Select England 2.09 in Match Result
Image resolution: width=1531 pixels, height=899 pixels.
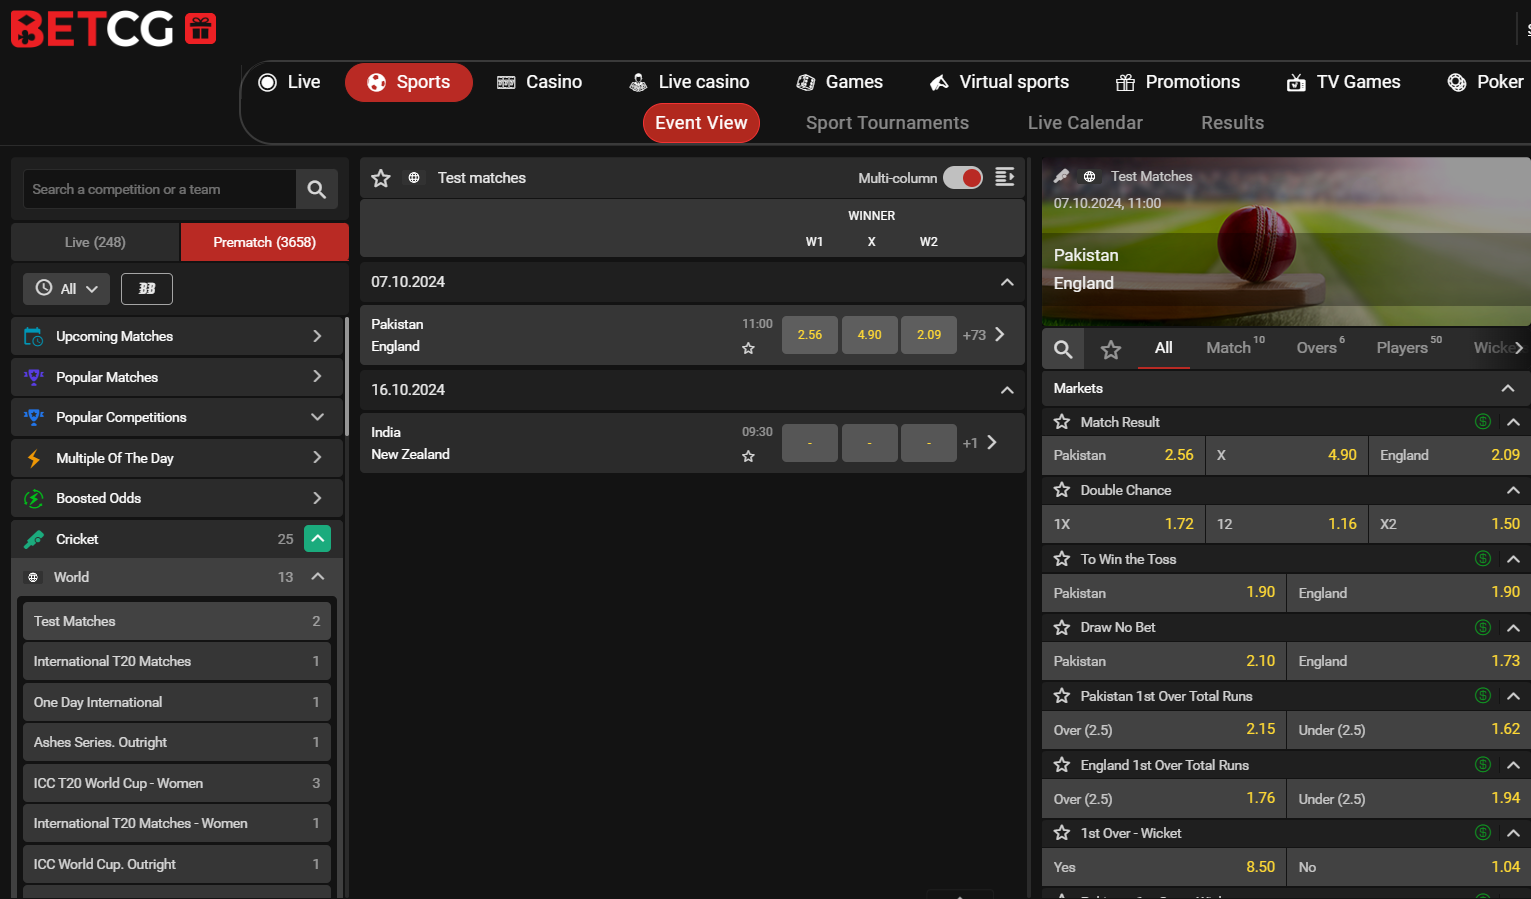(1449, 455)
